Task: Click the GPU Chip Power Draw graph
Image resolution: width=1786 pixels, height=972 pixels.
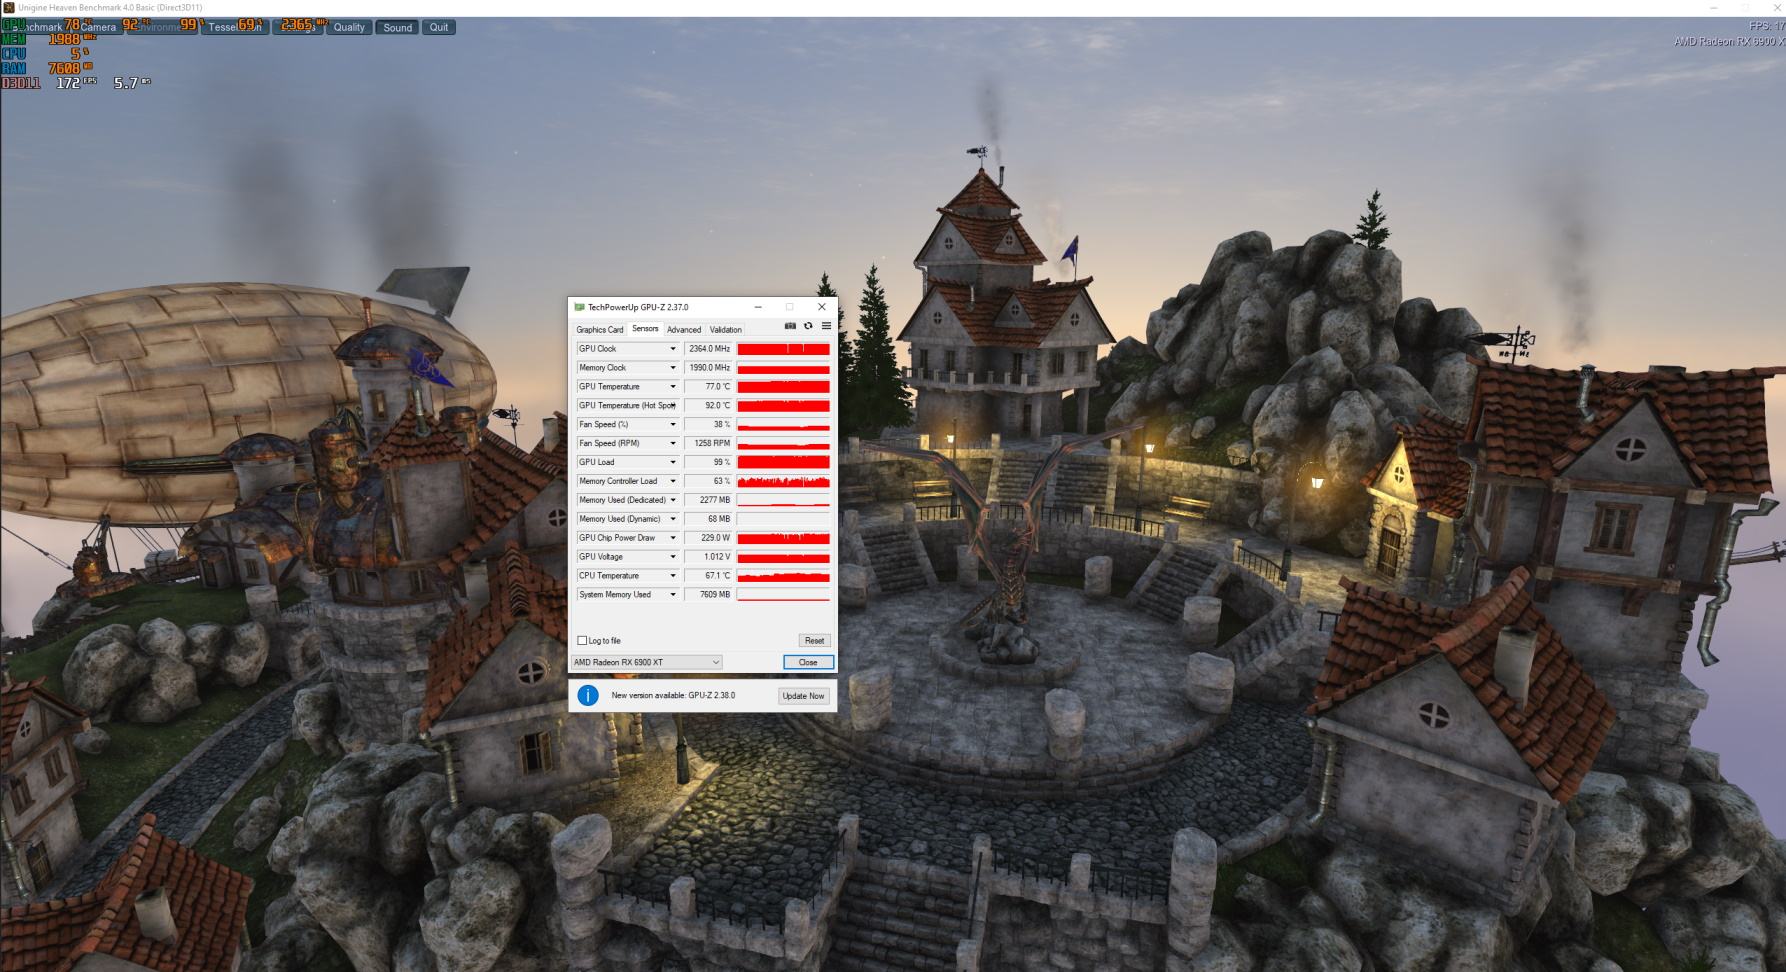Action: 784,538
